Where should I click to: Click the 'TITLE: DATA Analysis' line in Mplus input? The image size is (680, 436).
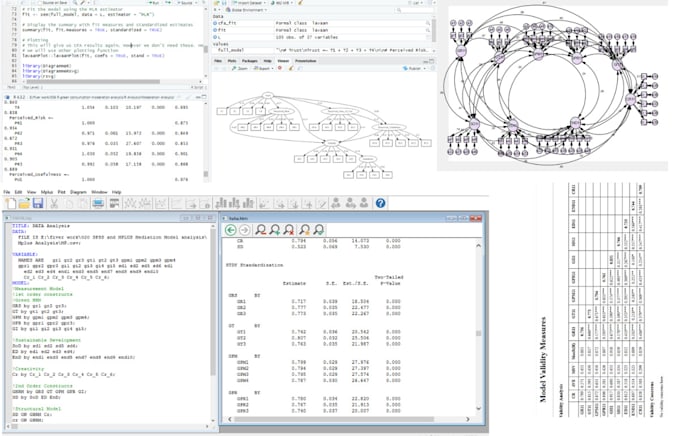click(x=41, y=226)
